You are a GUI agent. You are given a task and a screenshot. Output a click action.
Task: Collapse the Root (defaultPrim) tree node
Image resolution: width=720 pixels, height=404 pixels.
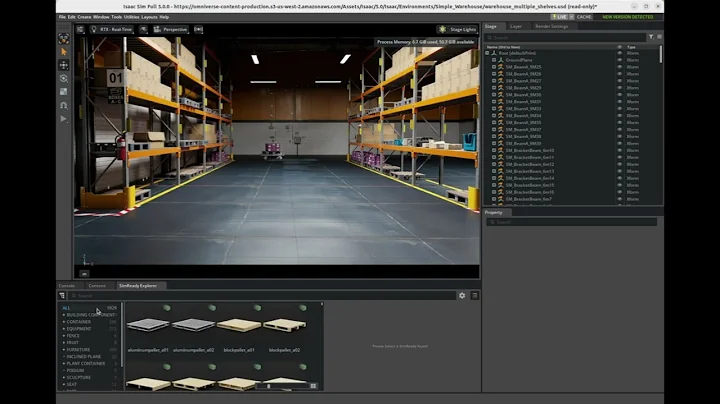pyautogui.click(x=487, y=53)
